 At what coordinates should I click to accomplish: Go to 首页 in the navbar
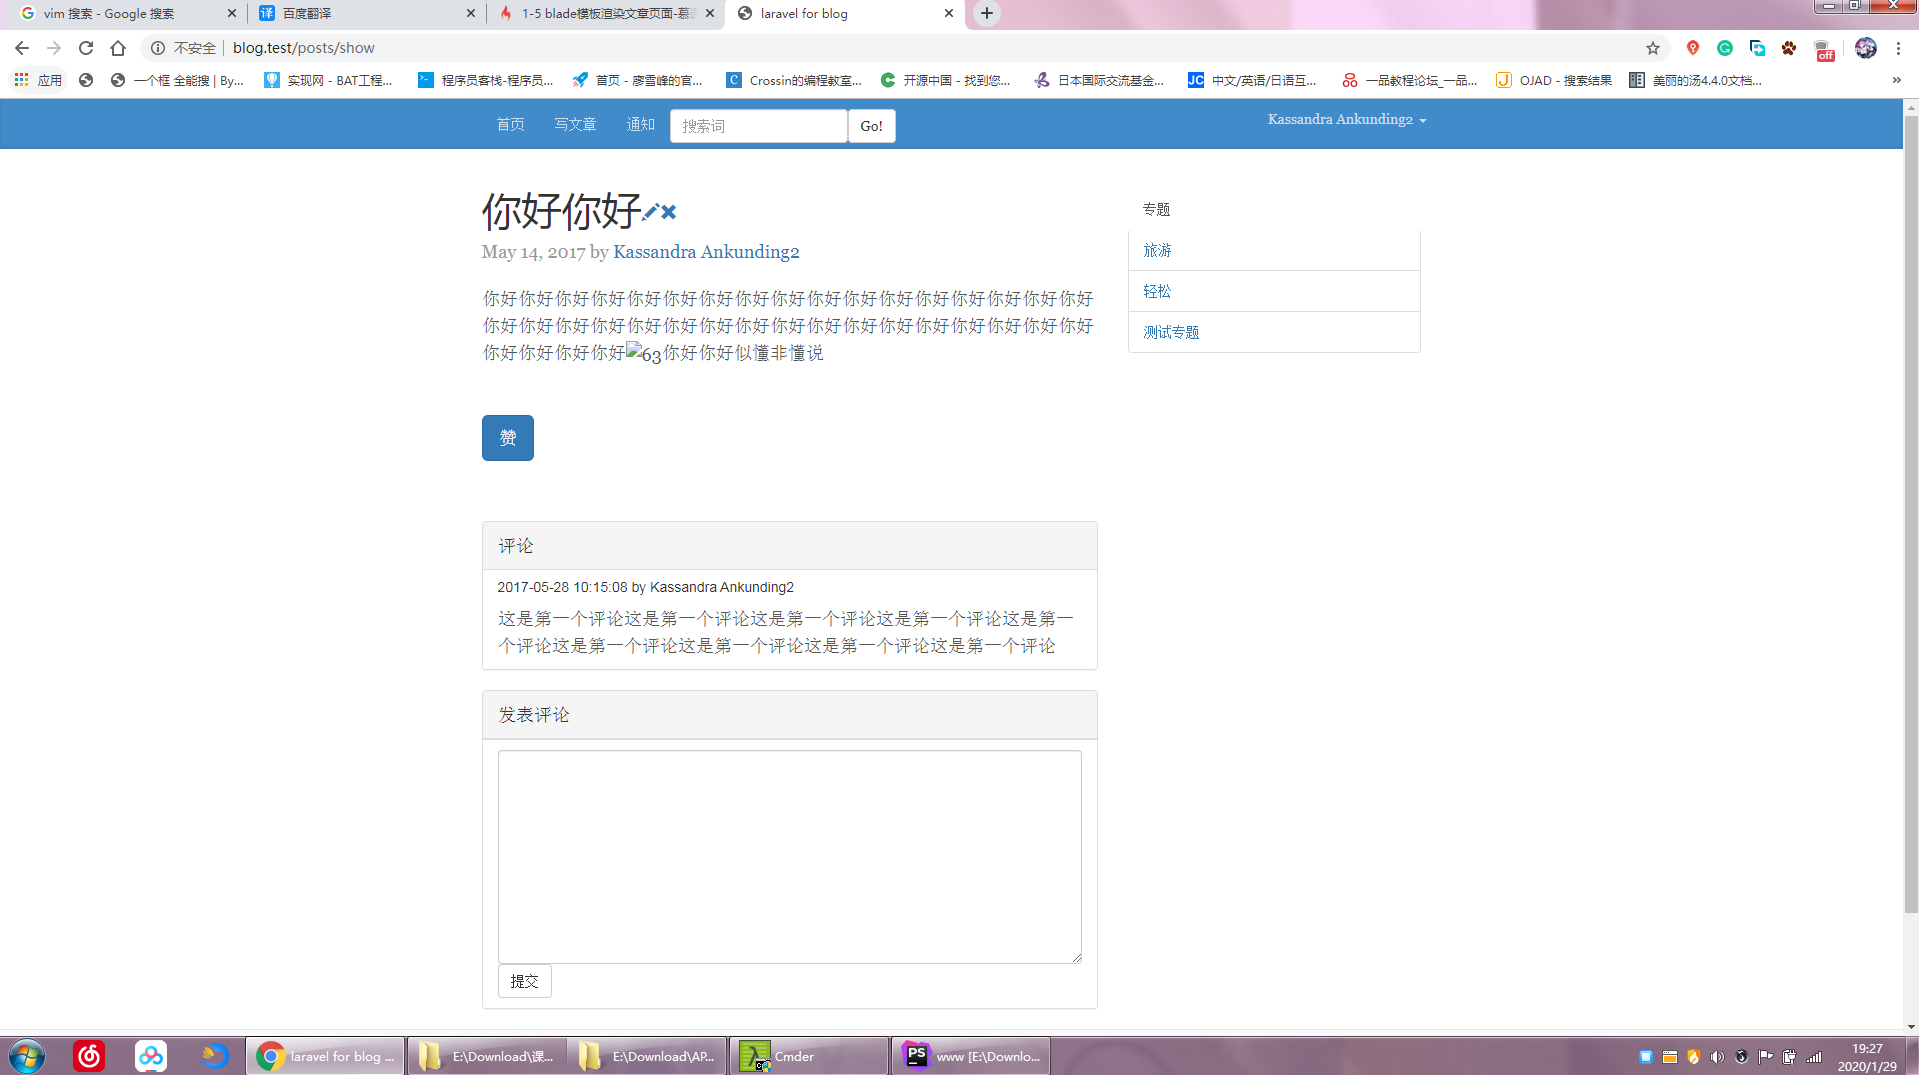510,125
